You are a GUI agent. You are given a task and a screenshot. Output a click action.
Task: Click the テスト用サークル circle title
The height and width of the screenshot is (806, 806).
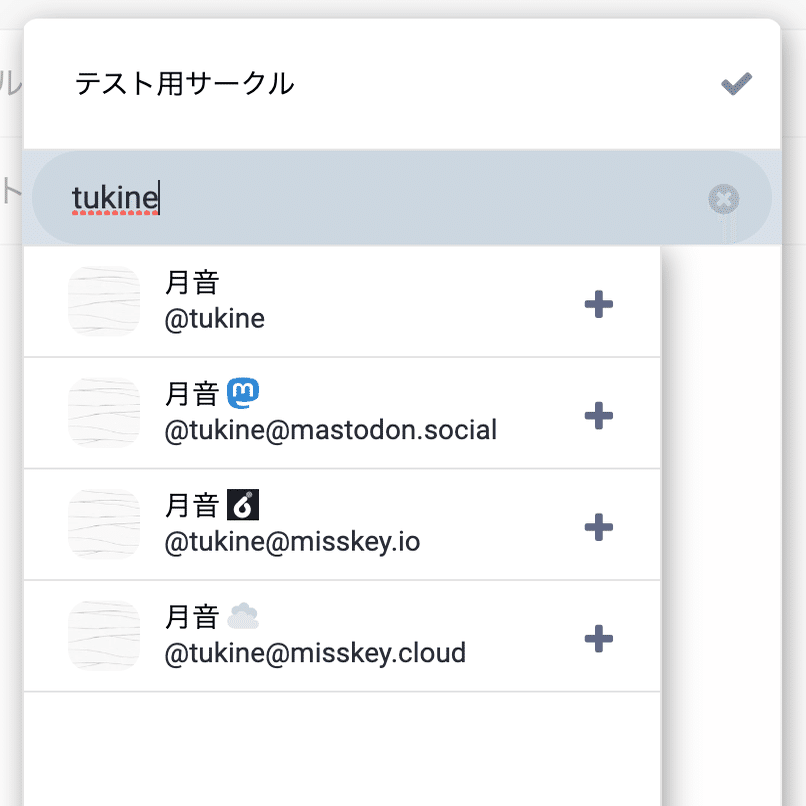point(185,84)
